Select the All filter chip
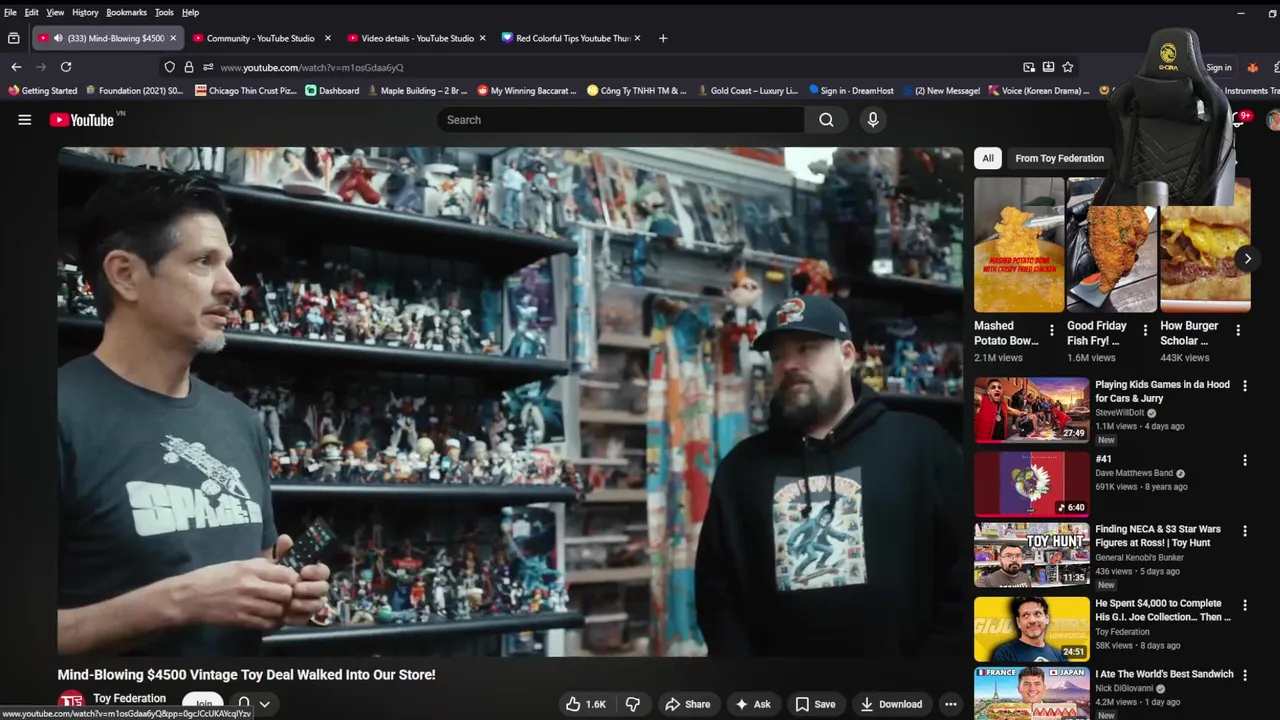Screen dimensions: 1280x720 [988, 158]
